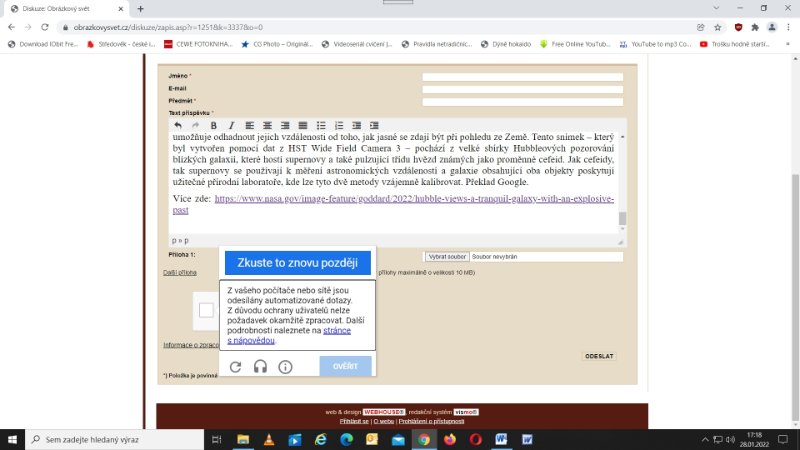Open Středověk bookmark
This screenshot has width=800, height=450.
(121, 44)
